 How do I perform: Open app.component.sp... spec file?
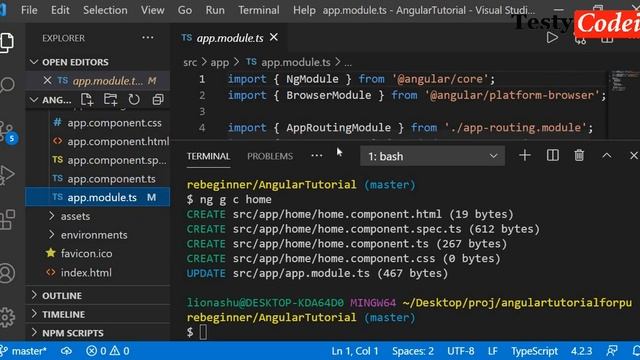click(109, 160)
